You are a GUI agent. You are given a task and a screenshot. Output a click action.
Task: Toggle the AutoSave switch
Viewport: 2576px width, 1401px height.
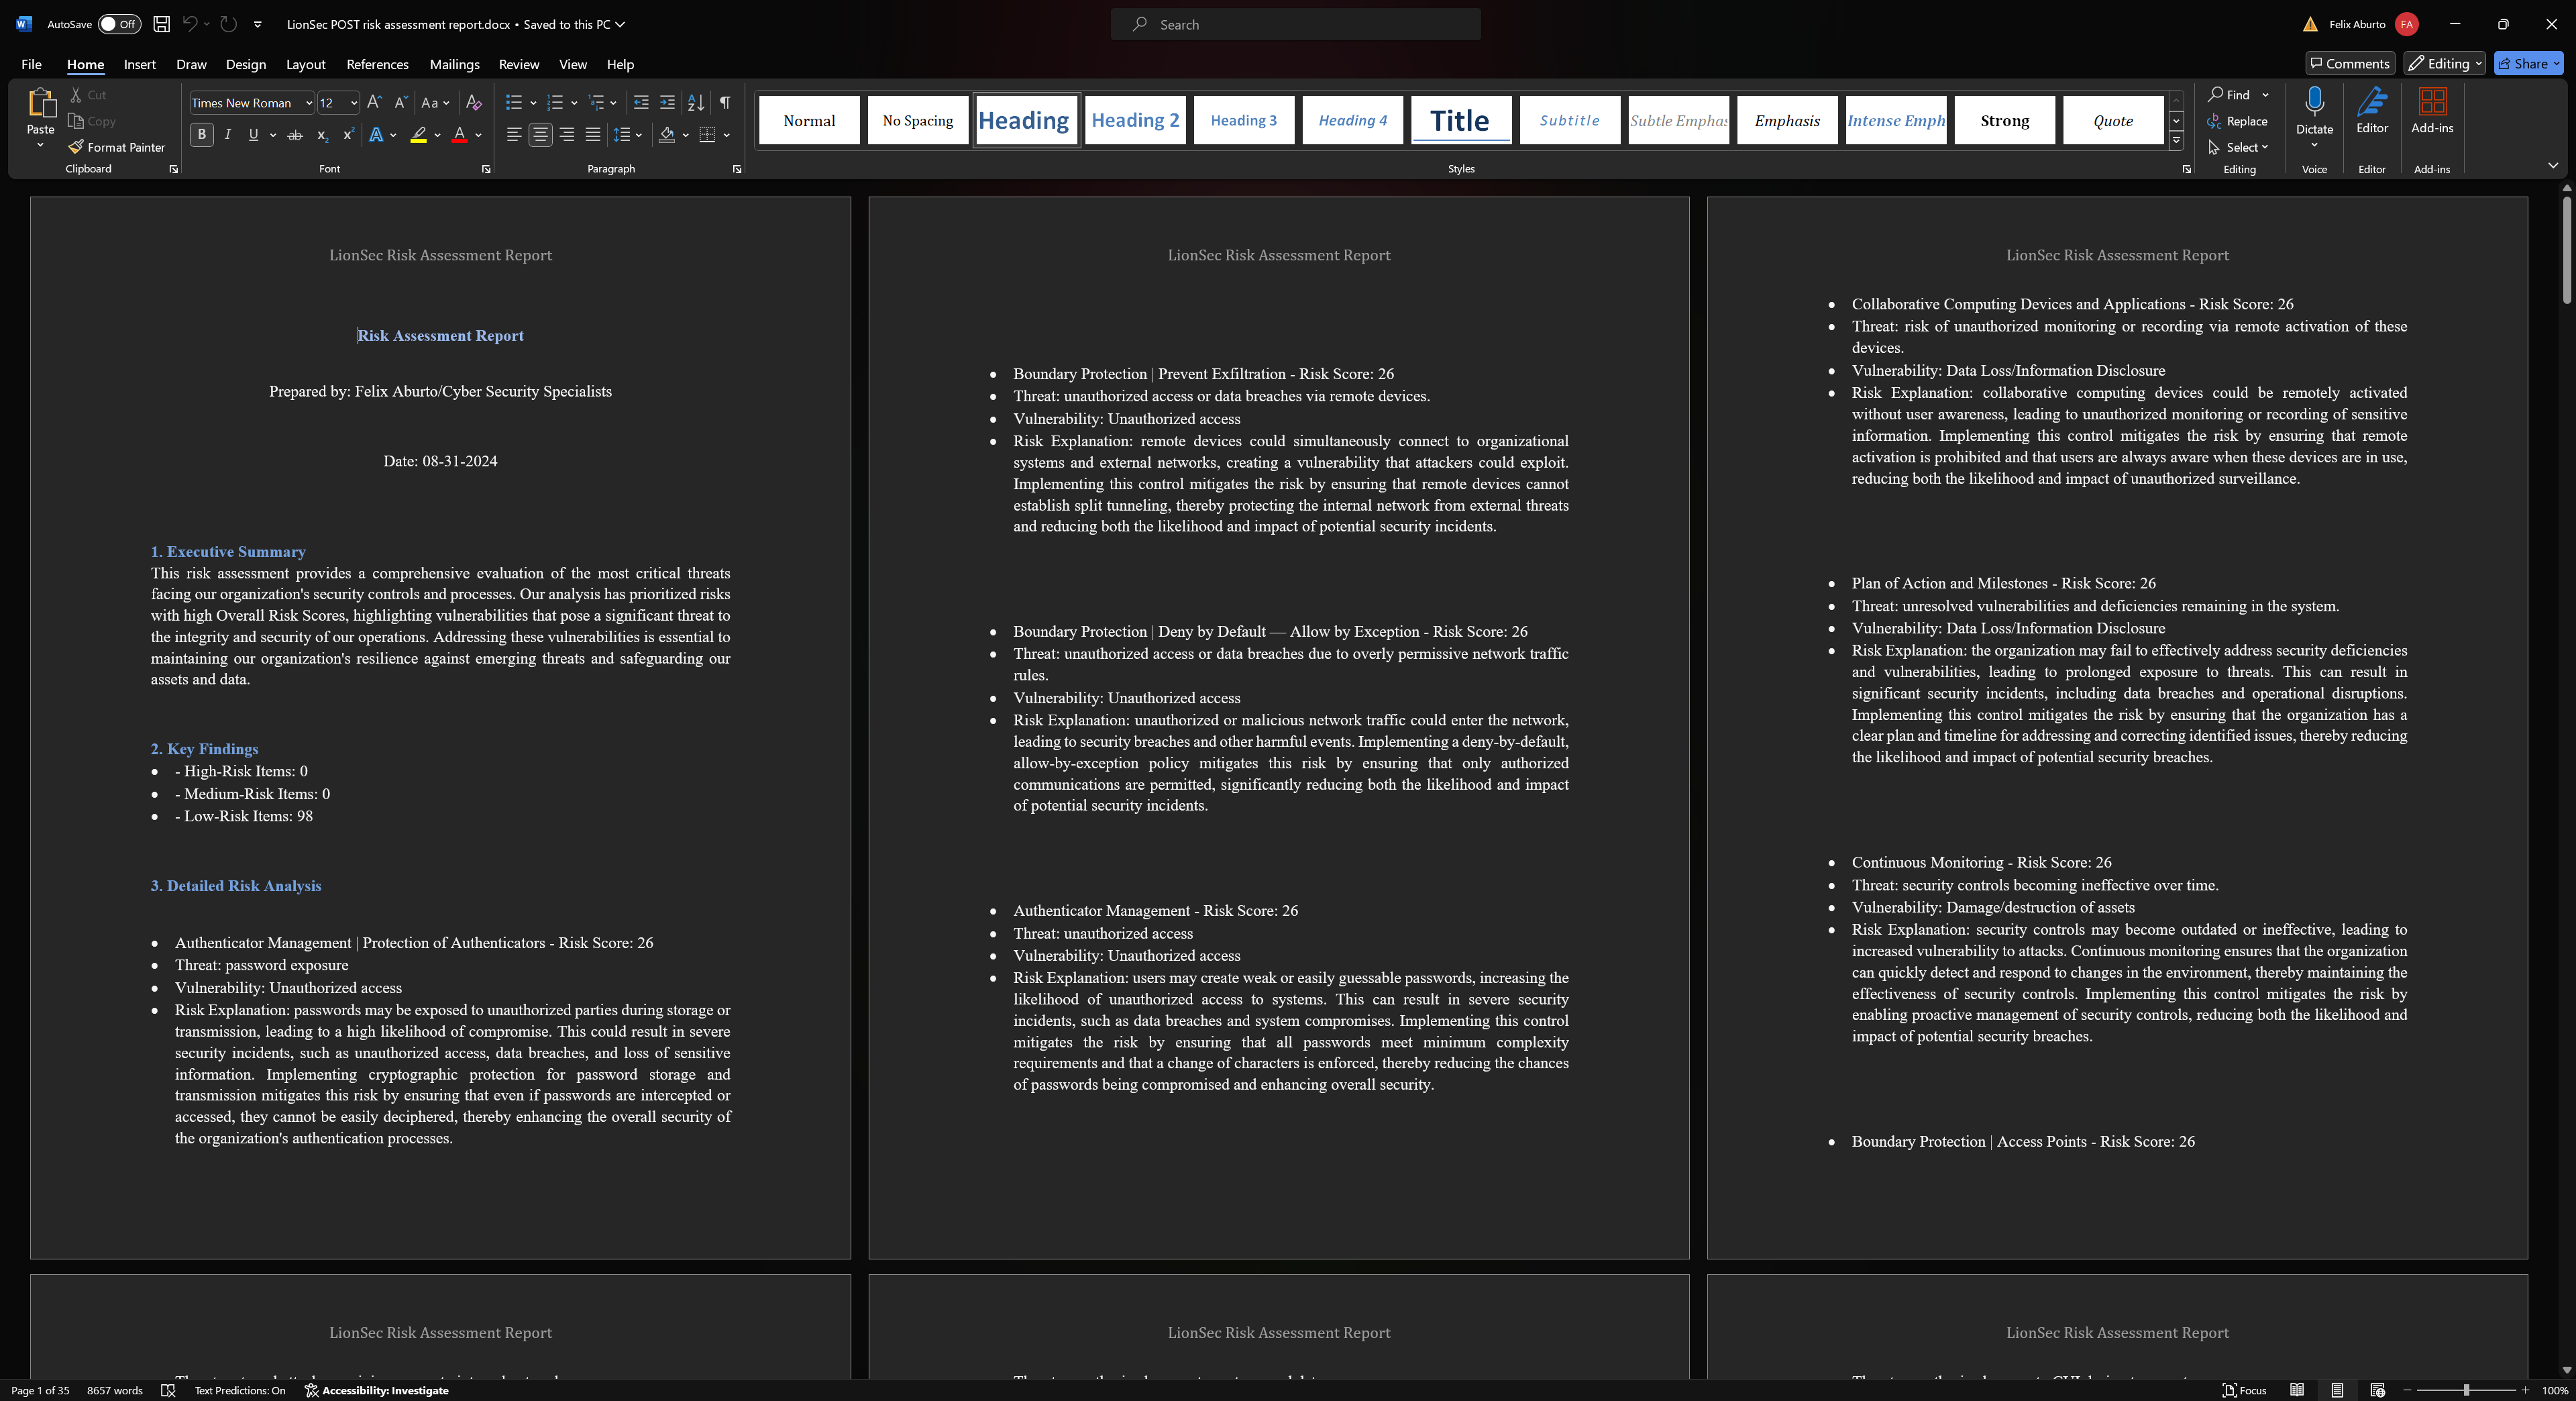(x=119, y=24)
